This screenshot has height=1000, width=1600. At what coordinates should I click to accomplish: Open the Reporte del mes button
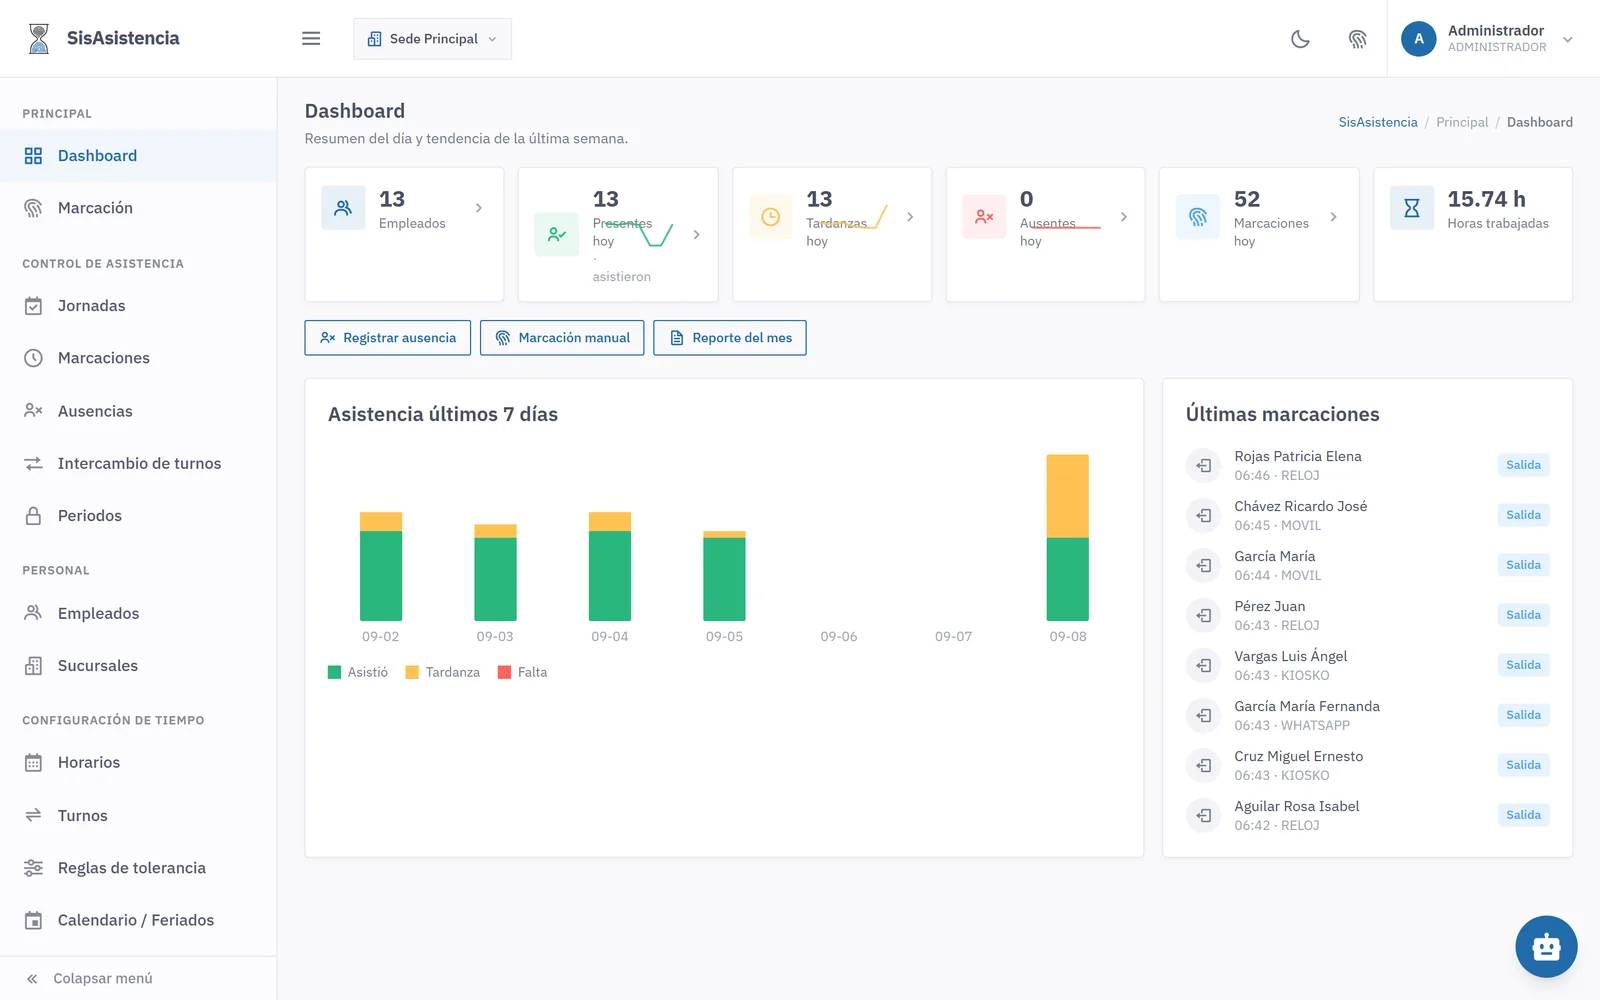tap(730, 338)
